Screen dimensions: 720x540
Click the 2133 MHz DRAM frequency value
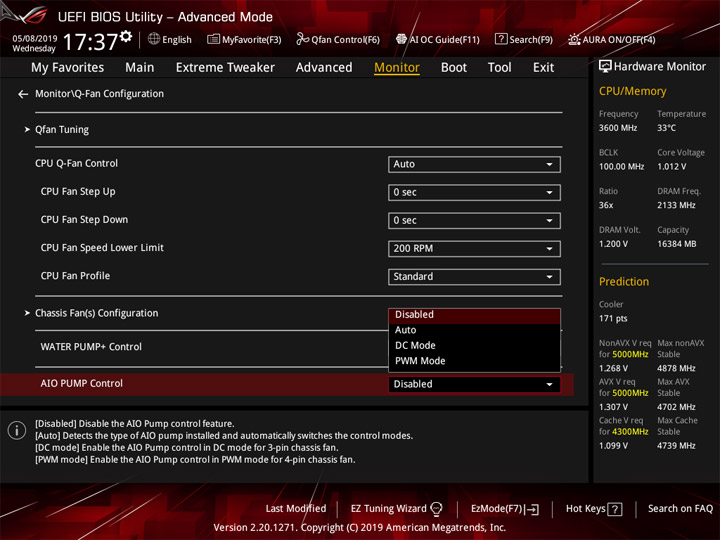click(676, 205)
